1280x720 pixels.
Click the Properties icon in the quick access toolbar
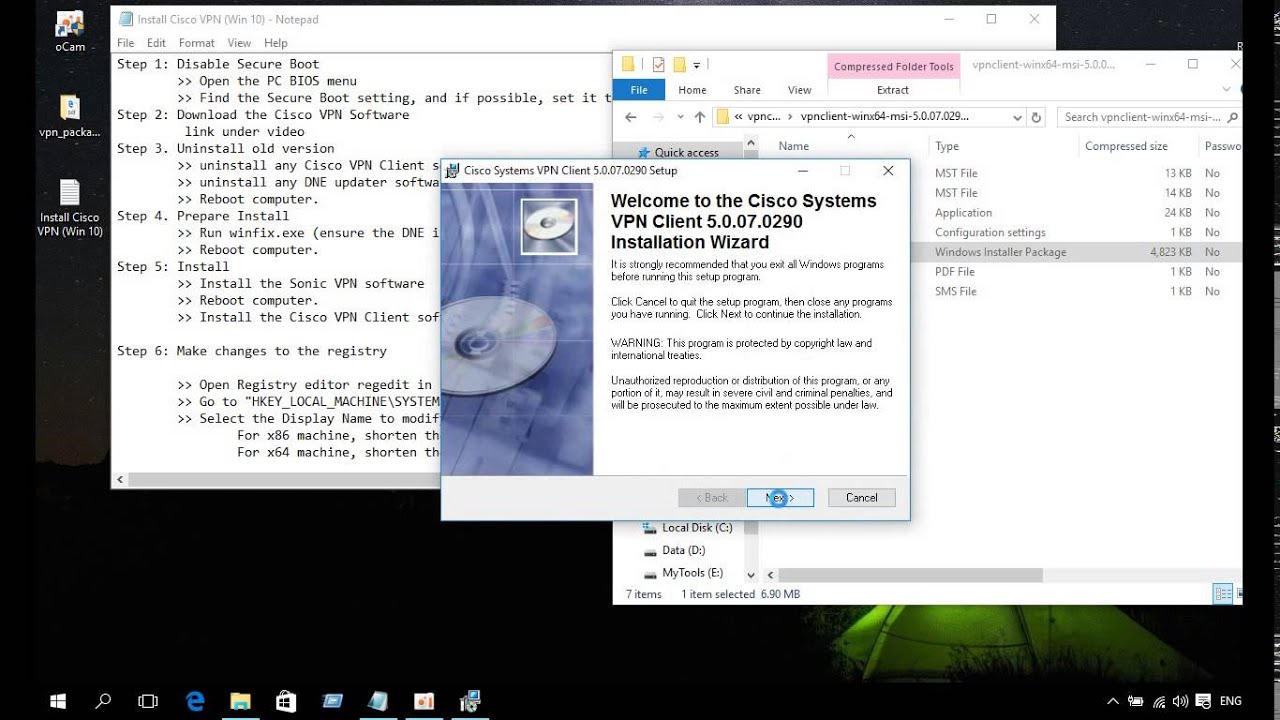tap(658, 64)
